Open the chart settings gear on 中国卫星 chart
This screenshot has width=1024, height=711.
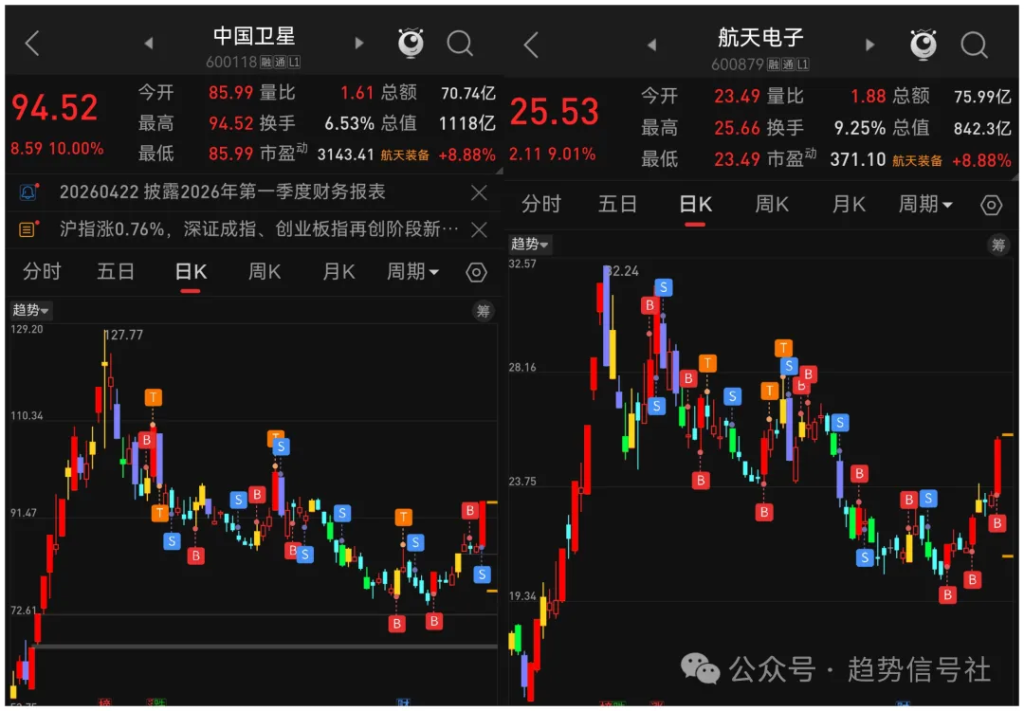tap(475, 272)
